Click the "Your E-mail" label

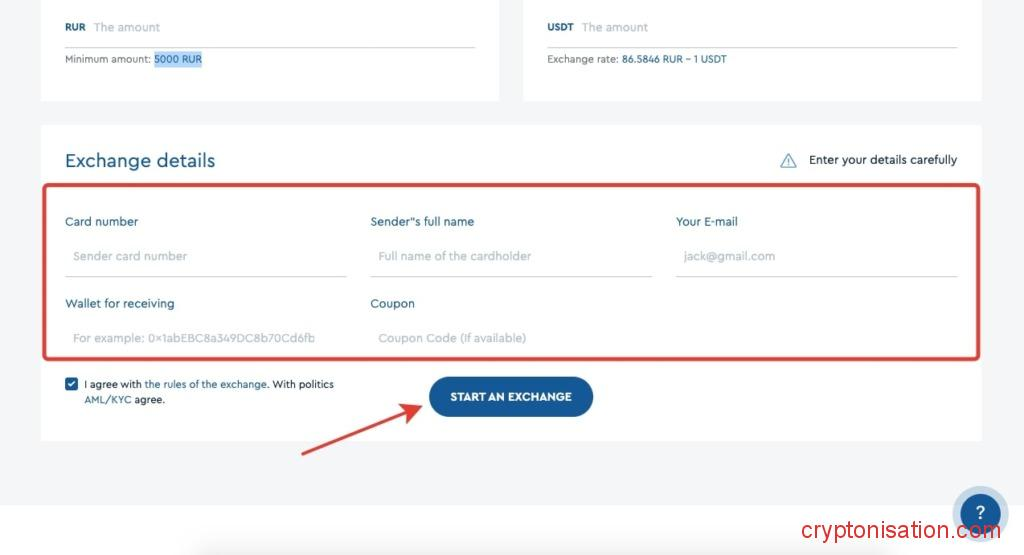(707, 221)
